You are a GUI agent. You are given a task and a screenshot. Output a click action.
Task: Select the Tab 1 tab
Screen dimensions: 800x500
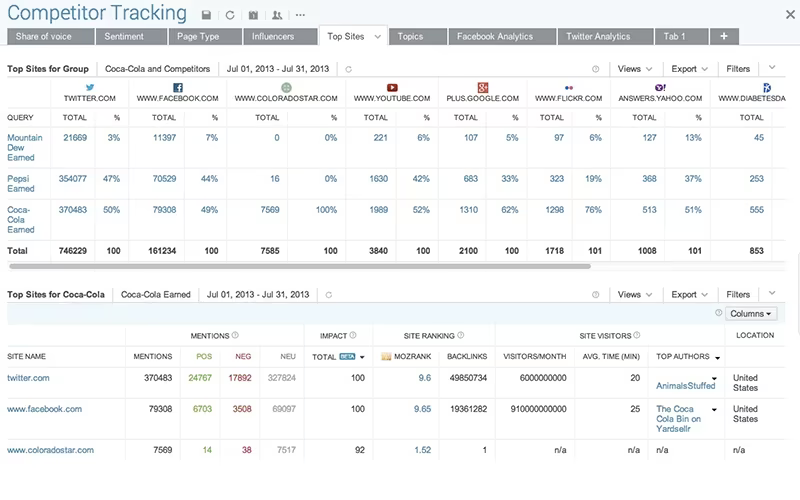point(682,36)
